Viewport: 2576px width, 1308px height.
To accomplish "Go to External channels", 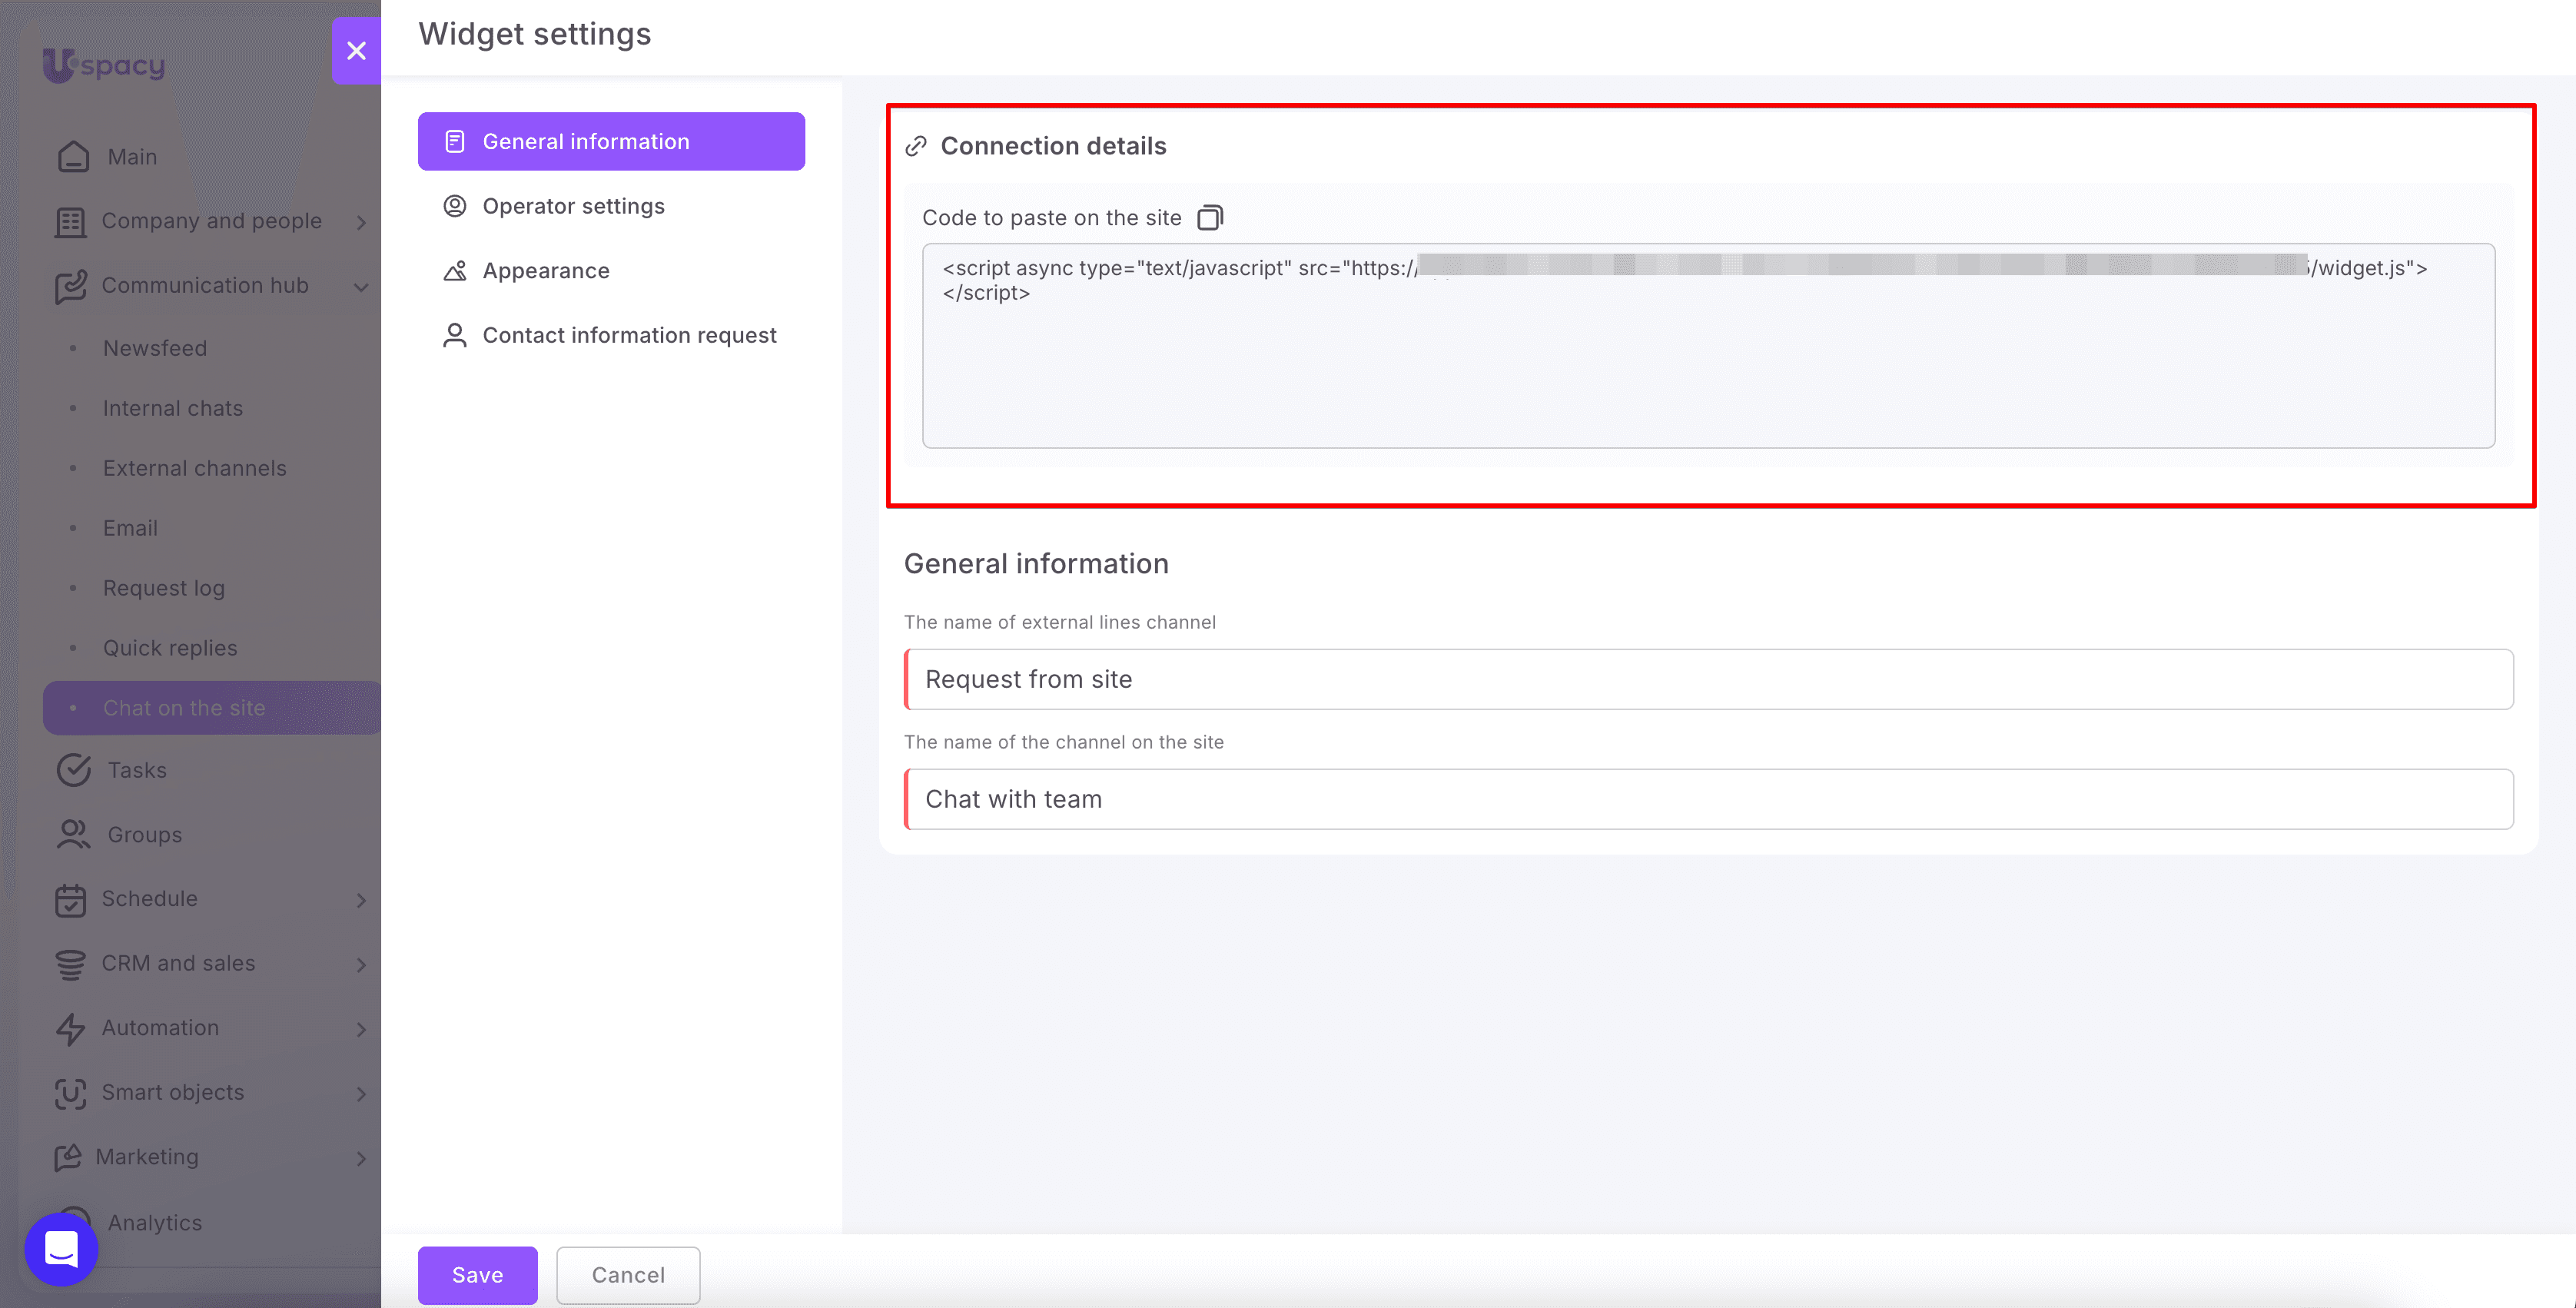I will click(195, 468).
